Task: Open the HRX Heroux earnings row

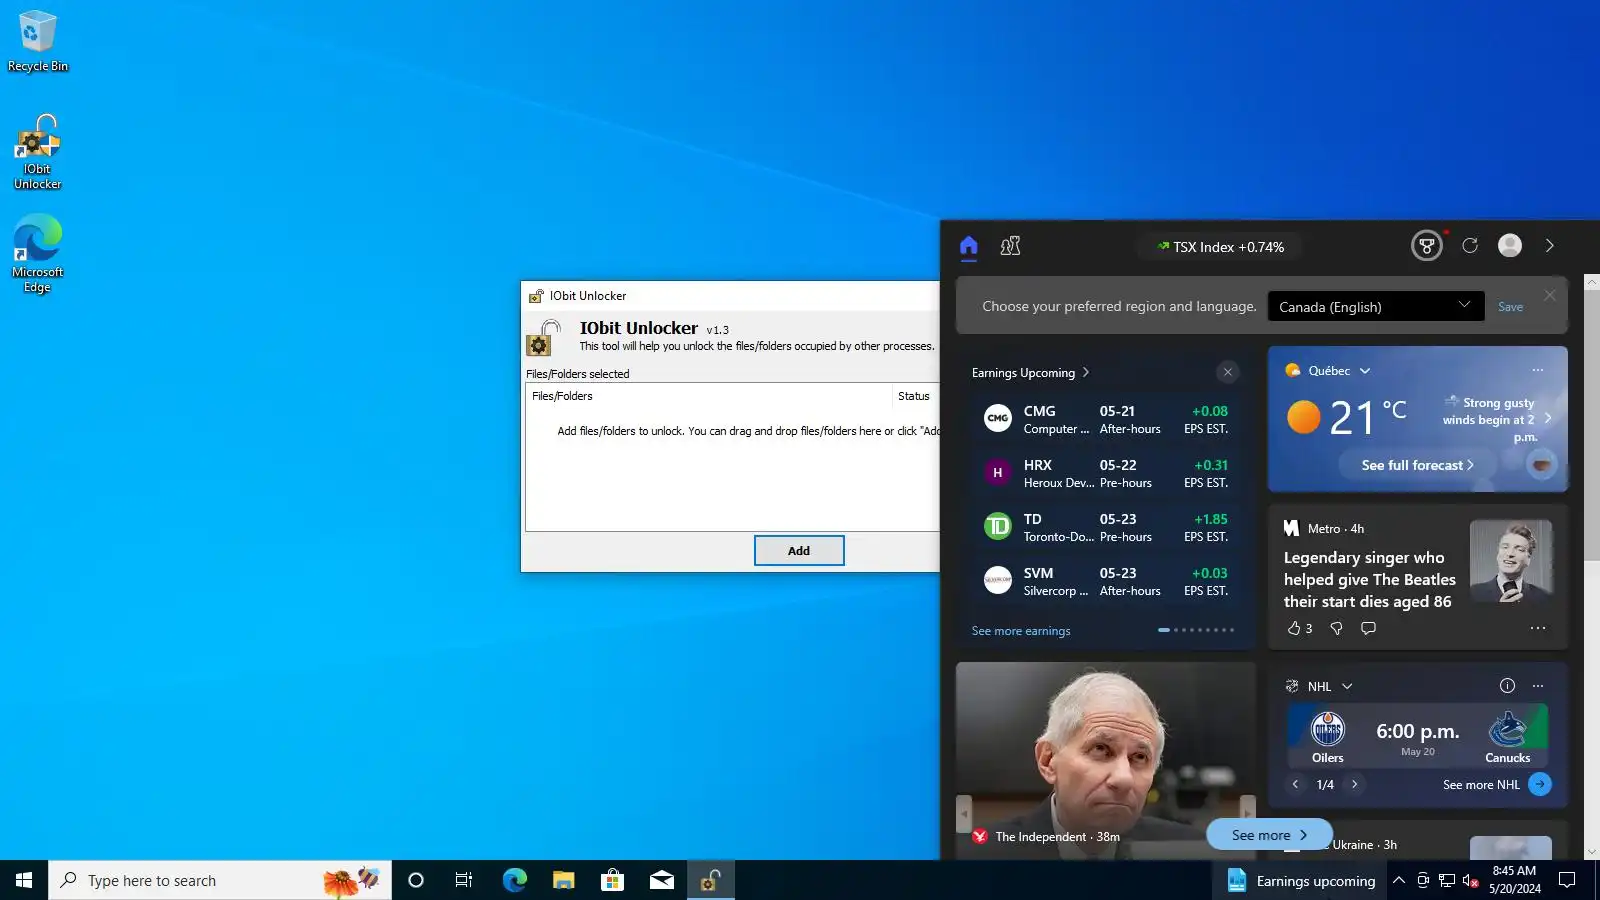Action: [1105, 473]
